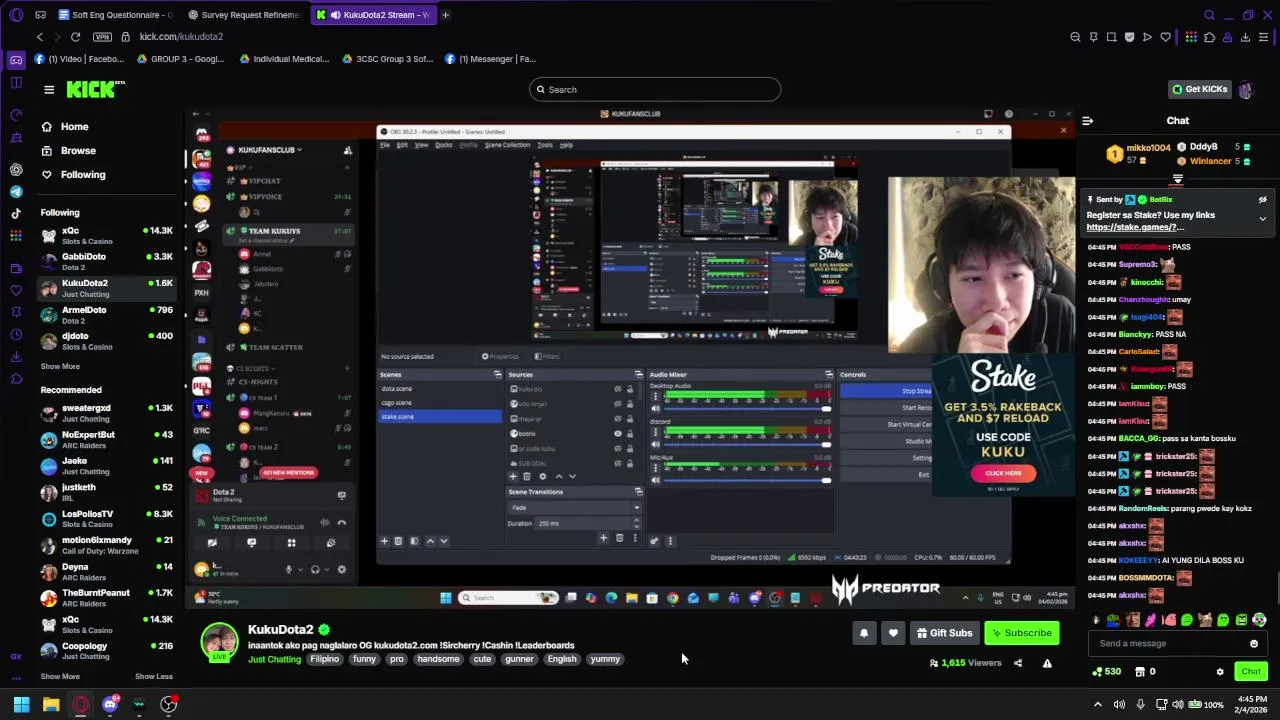Click Gift Subs button
This screenshot has width=1280, height=720.
pyautogui.click(x=945, y=633)
